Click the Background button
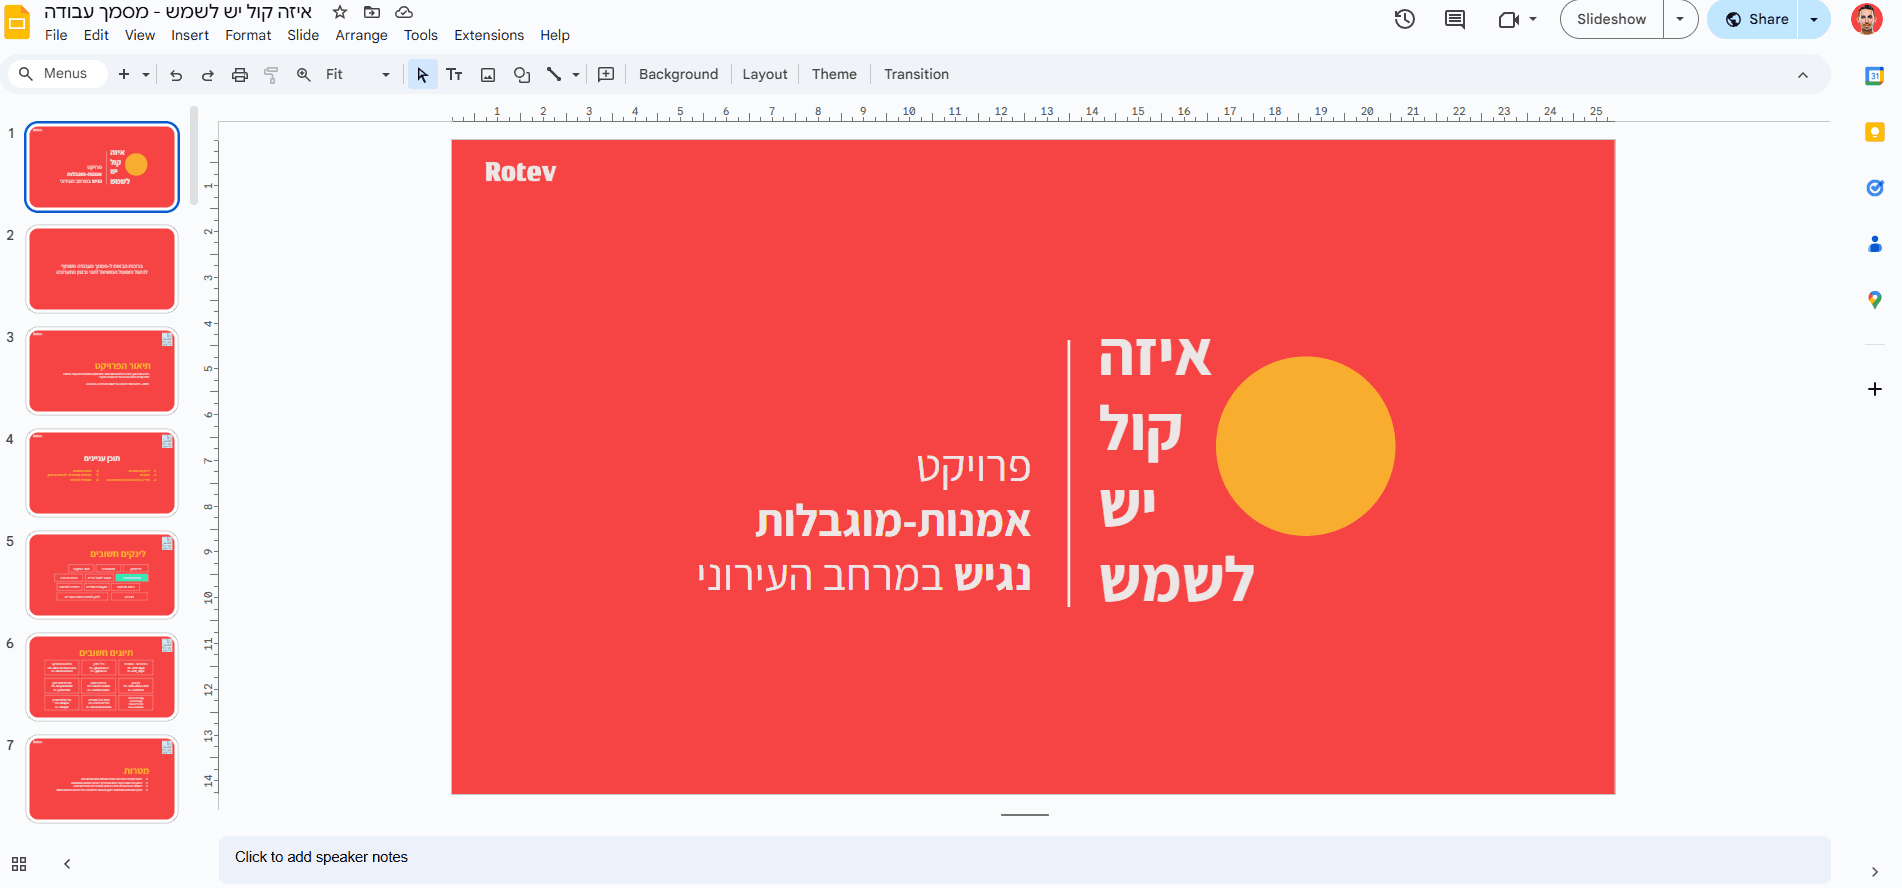 (678, 74)
